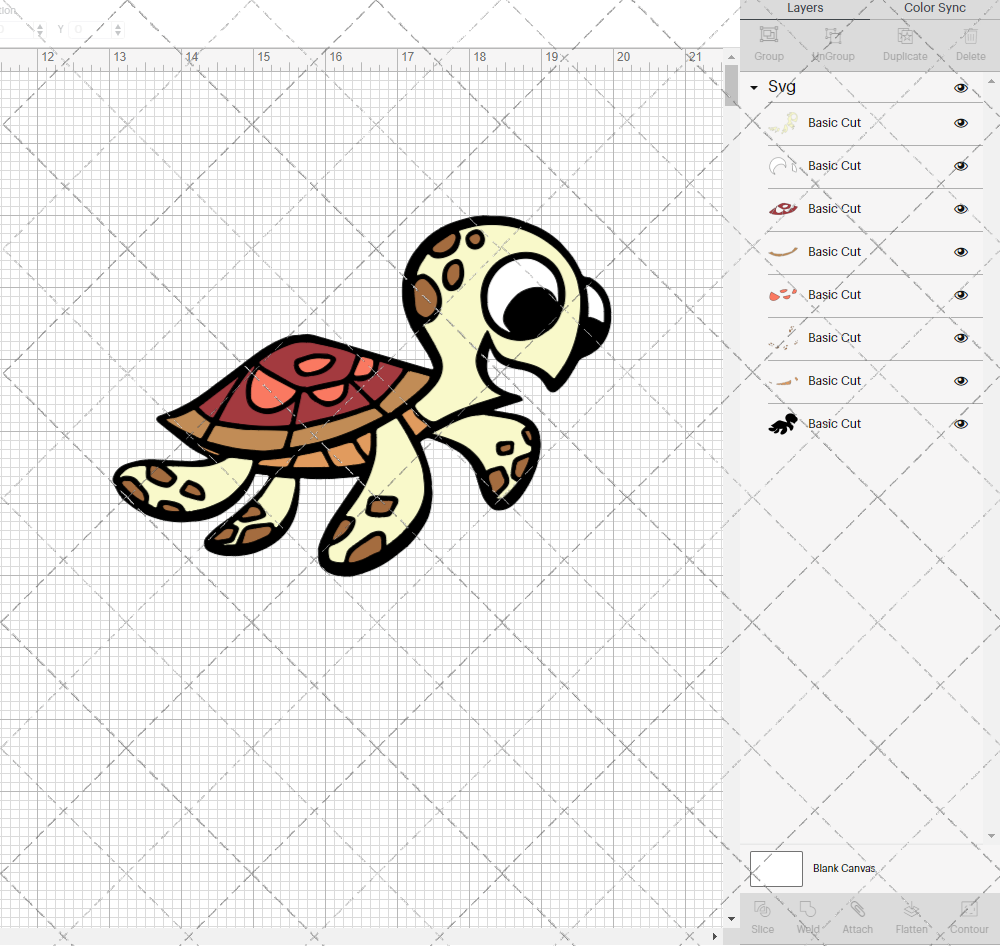1000x946 pixels.
Task: Collapse the Svg group arrow
Action: [754, 87]
